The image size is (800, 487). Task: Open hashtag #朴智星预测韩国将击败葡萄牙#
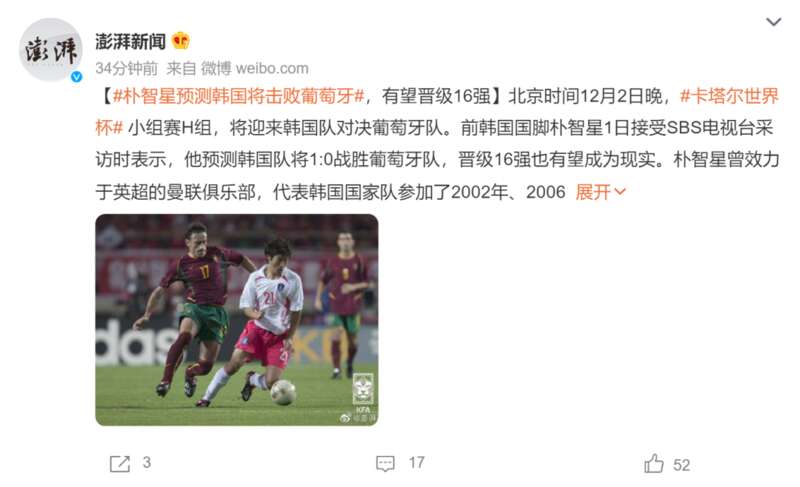click(x=238, y=96)
